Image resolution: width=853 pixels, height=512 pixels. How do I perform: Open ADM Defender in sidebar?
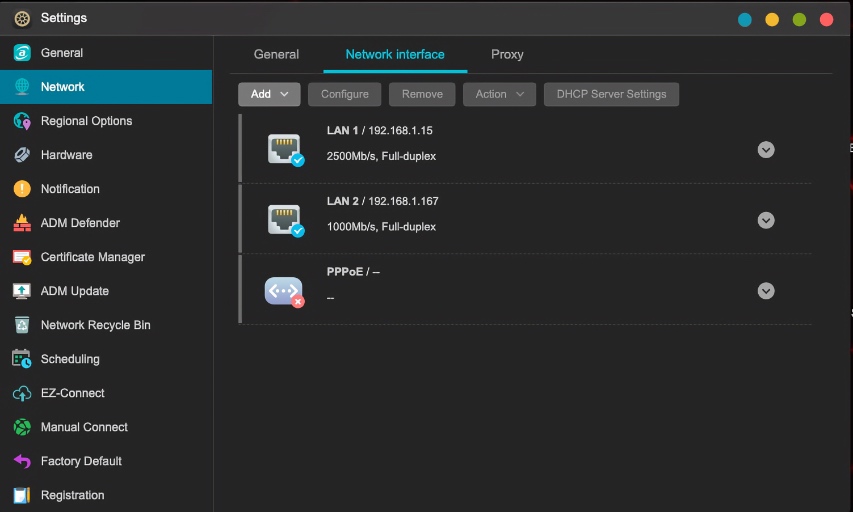[106, 223]
